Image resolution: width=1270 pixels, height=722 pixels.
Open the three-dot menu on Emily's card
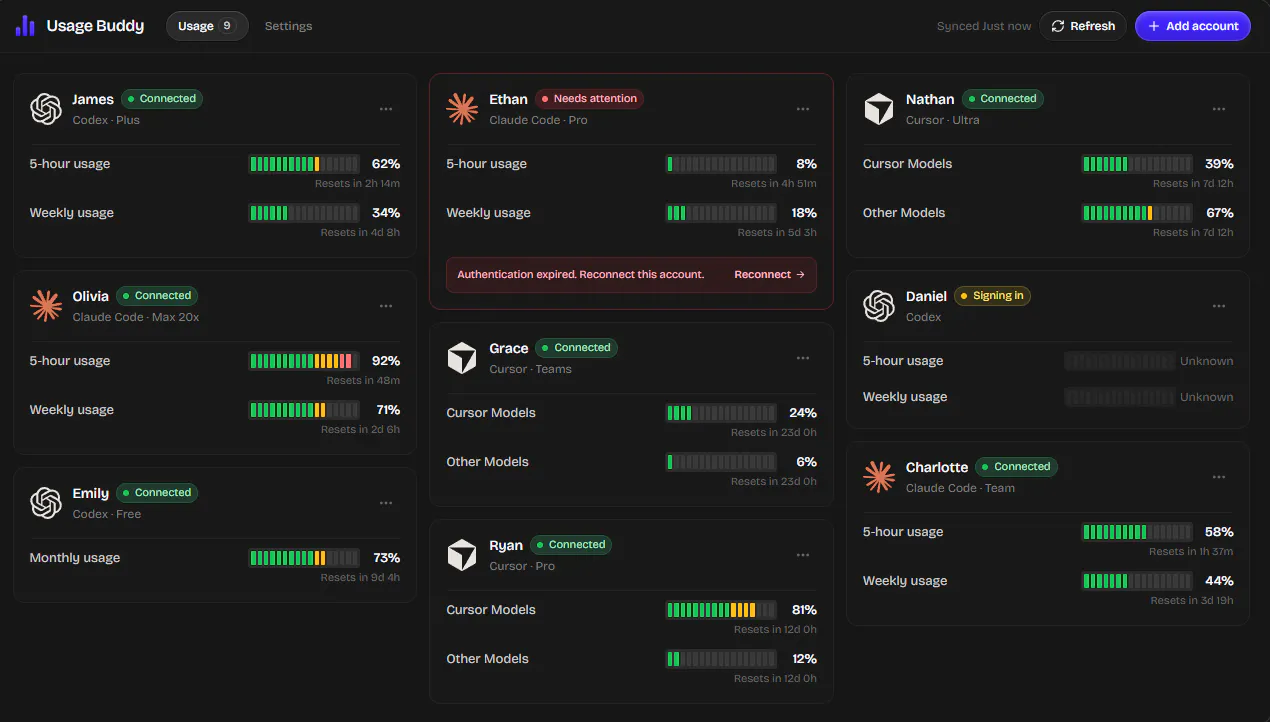click(386, 503)
